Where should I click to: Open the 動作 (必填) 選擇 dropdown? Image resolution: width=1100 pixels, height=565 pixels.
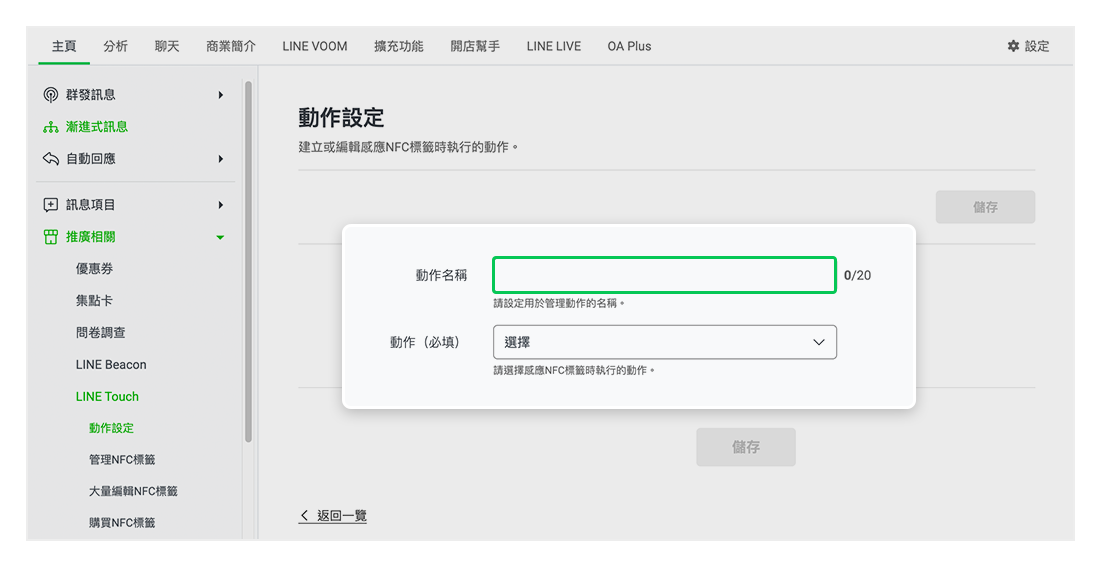[x=664, y=343]
